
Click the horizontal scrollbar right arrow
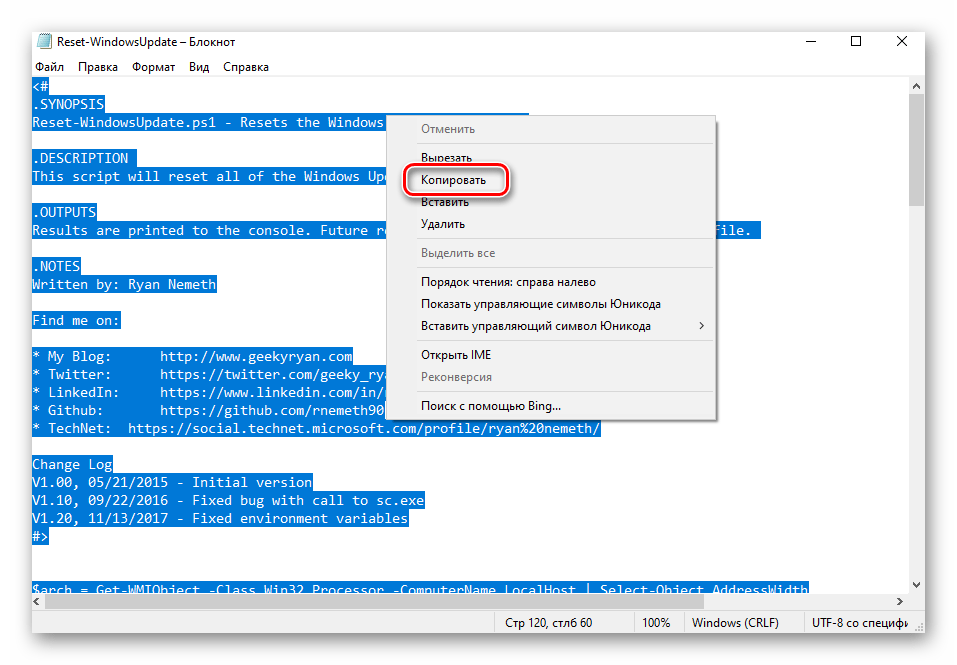pos(901,603)
